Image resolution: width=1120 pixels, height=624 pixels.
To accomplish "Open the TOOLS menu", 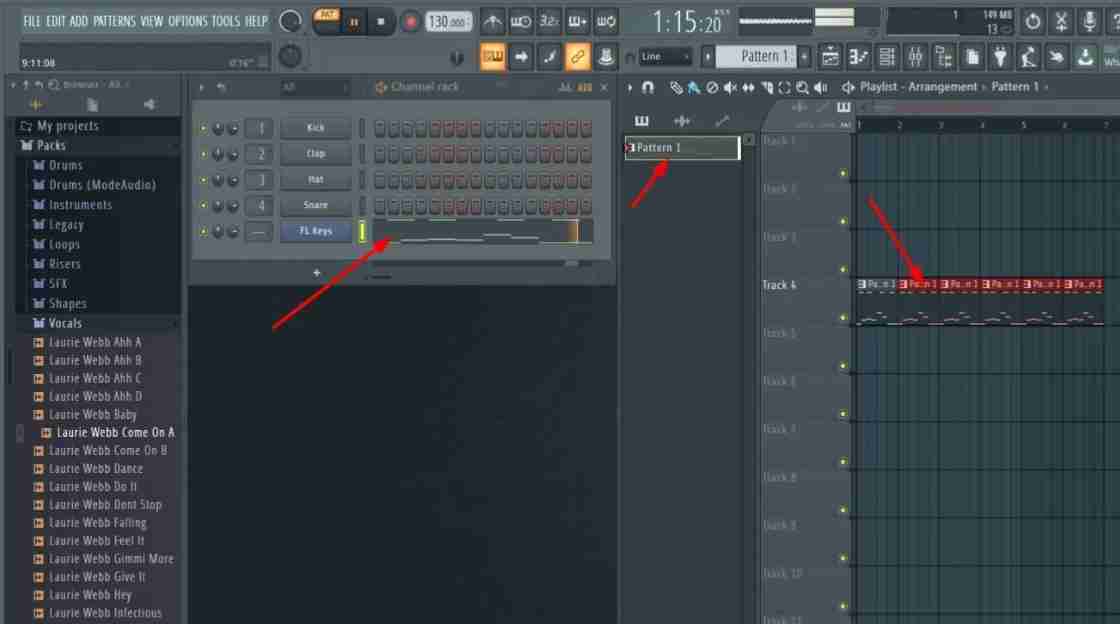I will 226,21.
